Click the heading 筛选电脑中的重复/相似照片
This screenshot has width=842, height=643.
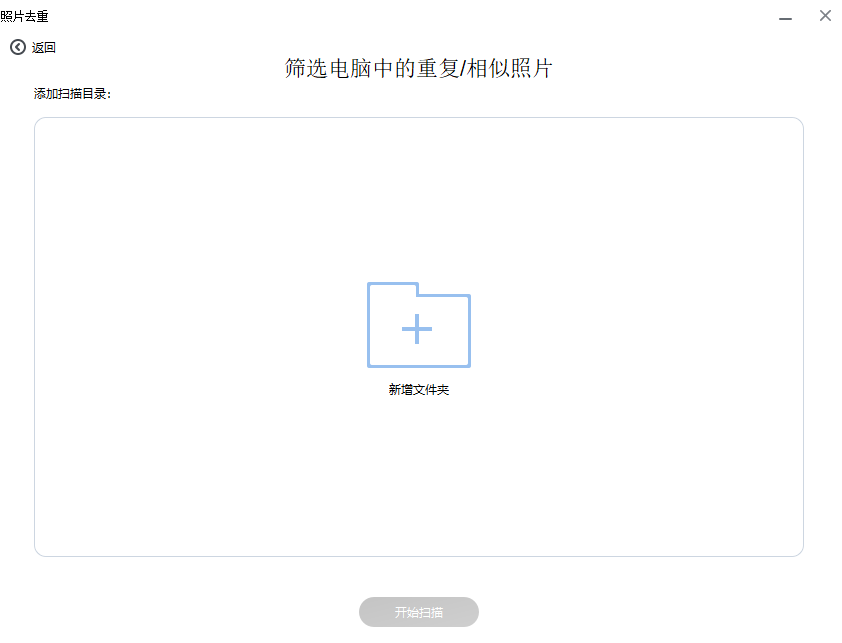coord(418,67)
